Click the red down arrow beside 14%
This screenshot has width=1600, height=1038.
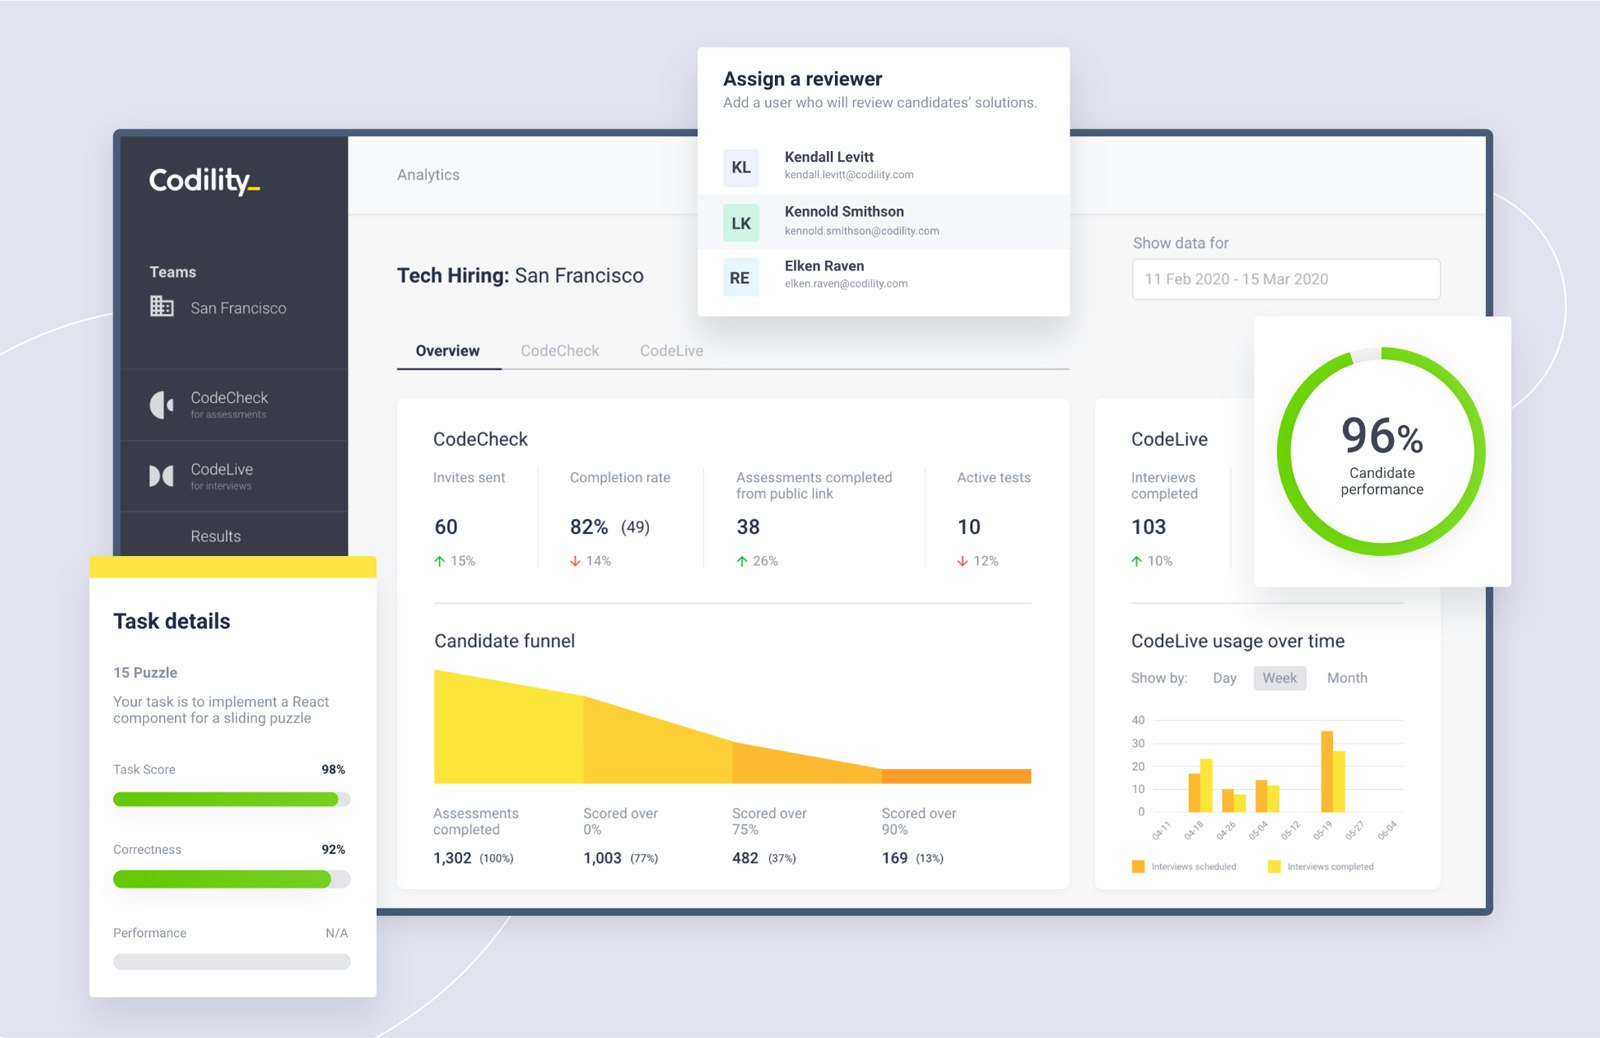click(575, 561)
